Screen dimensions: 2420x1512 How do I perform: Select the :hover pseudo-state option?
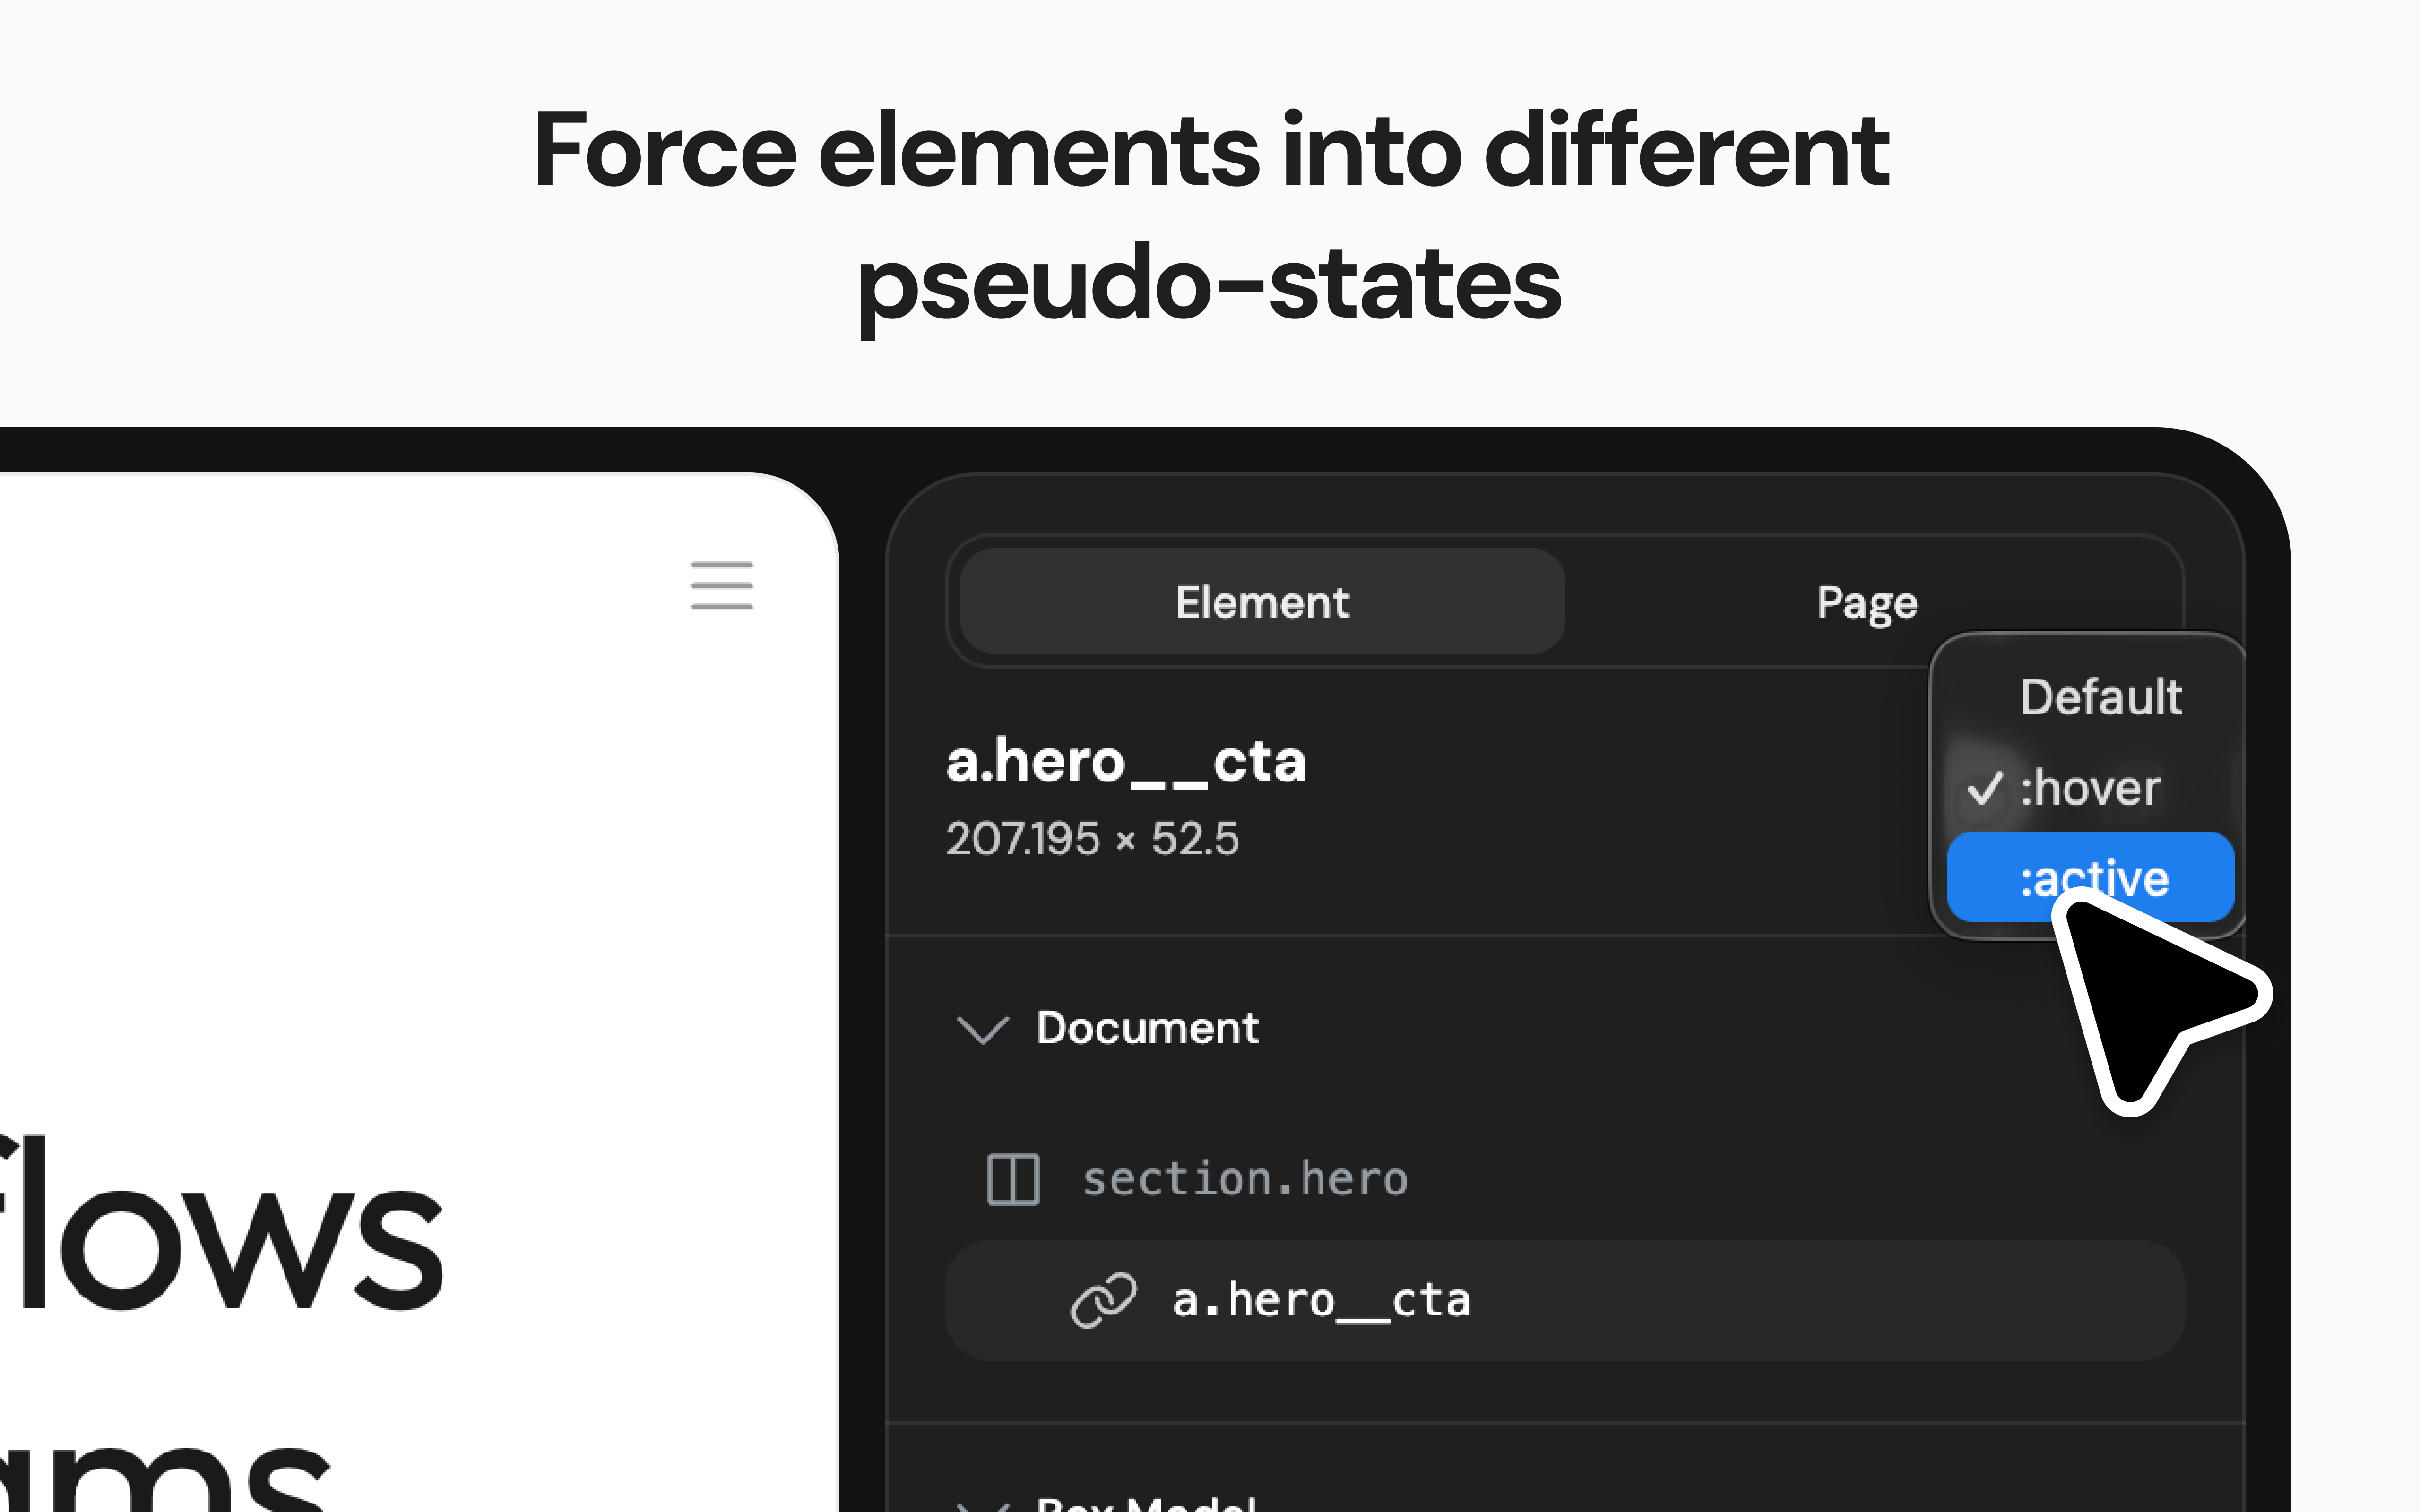(x=2090, y=788)
